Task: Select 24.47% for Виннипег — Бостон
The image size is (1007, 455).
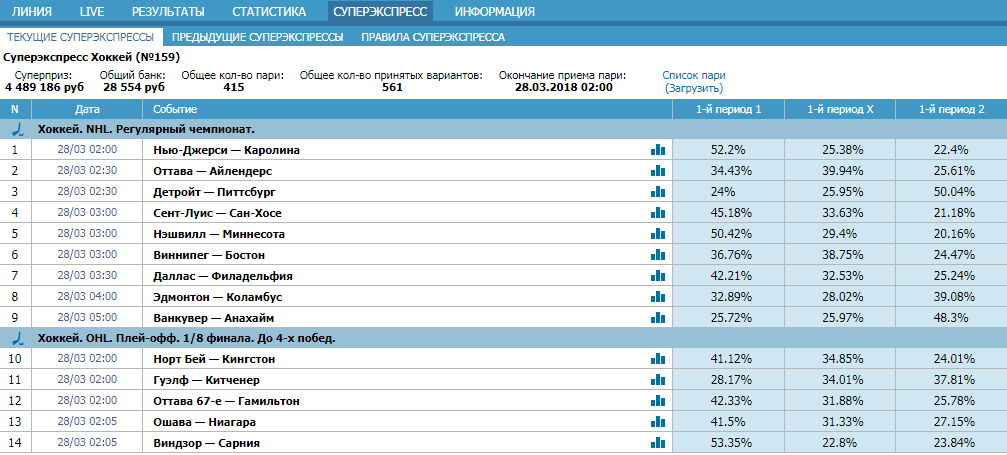Action: tap(952, 254)
